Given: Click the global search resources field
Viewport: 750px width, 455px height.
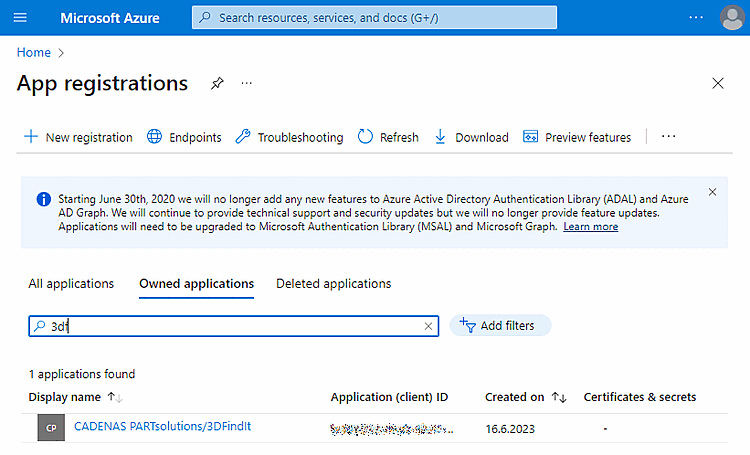Looking at the screenshot, I should [x=375, y=18].
